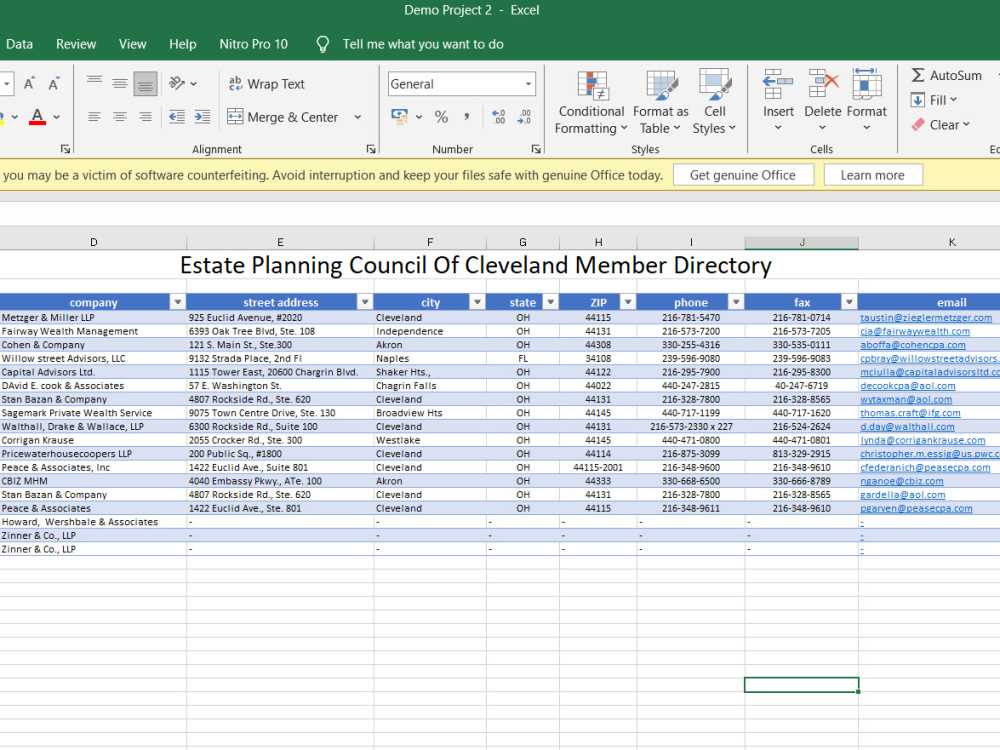This screenshot has width=1000, height=750.
Task: Click the AutoSum sigma icon
Action: coord(917,75)
